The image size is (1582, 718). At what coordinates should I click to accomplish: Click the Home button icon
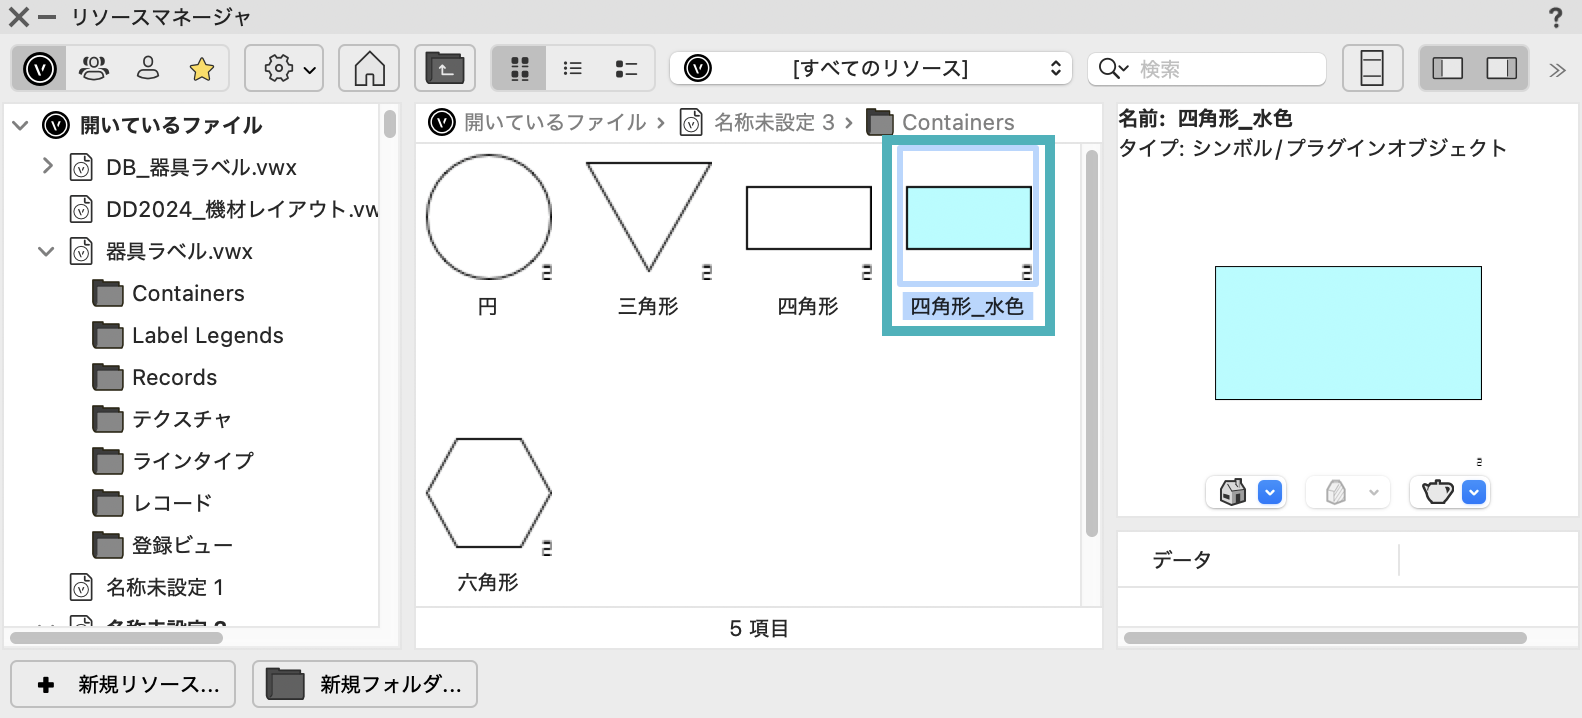tap(369, 69)
